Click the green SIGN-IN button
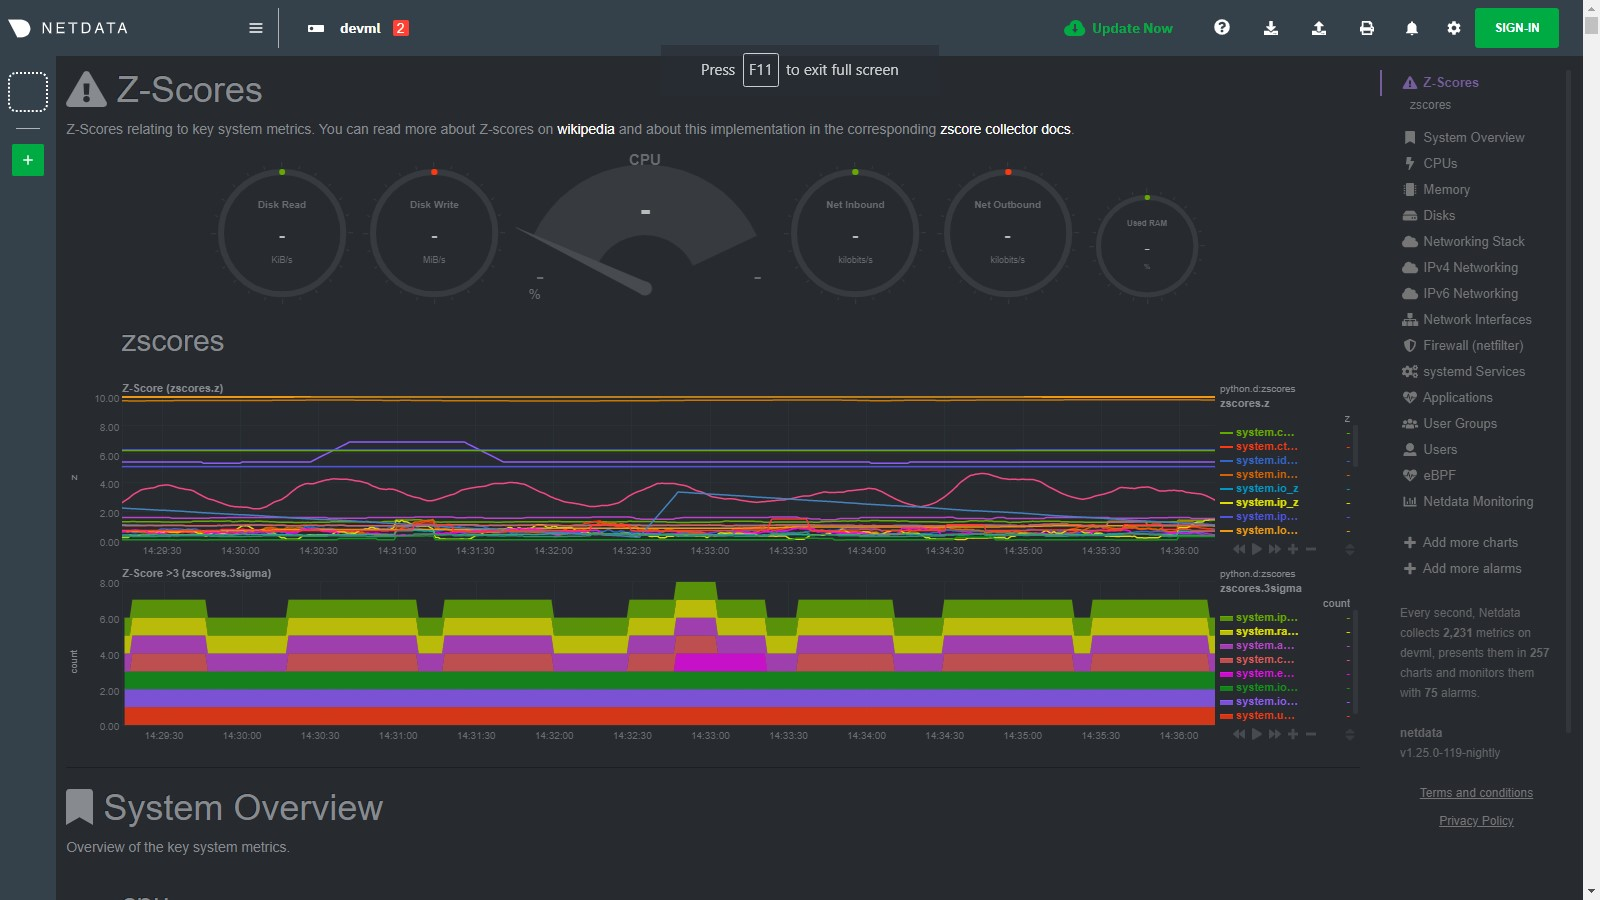The image size is (1600, 900). [1517, 28]
